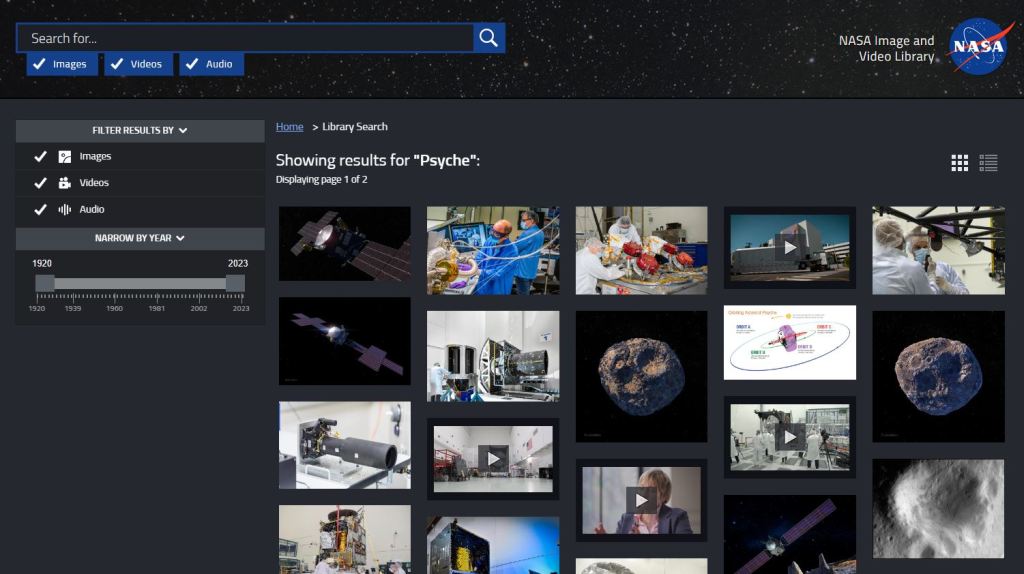1024x574 pixels.
Task: Toggle Videos filter in the sidebar
Action: click(x=41, y=183)
